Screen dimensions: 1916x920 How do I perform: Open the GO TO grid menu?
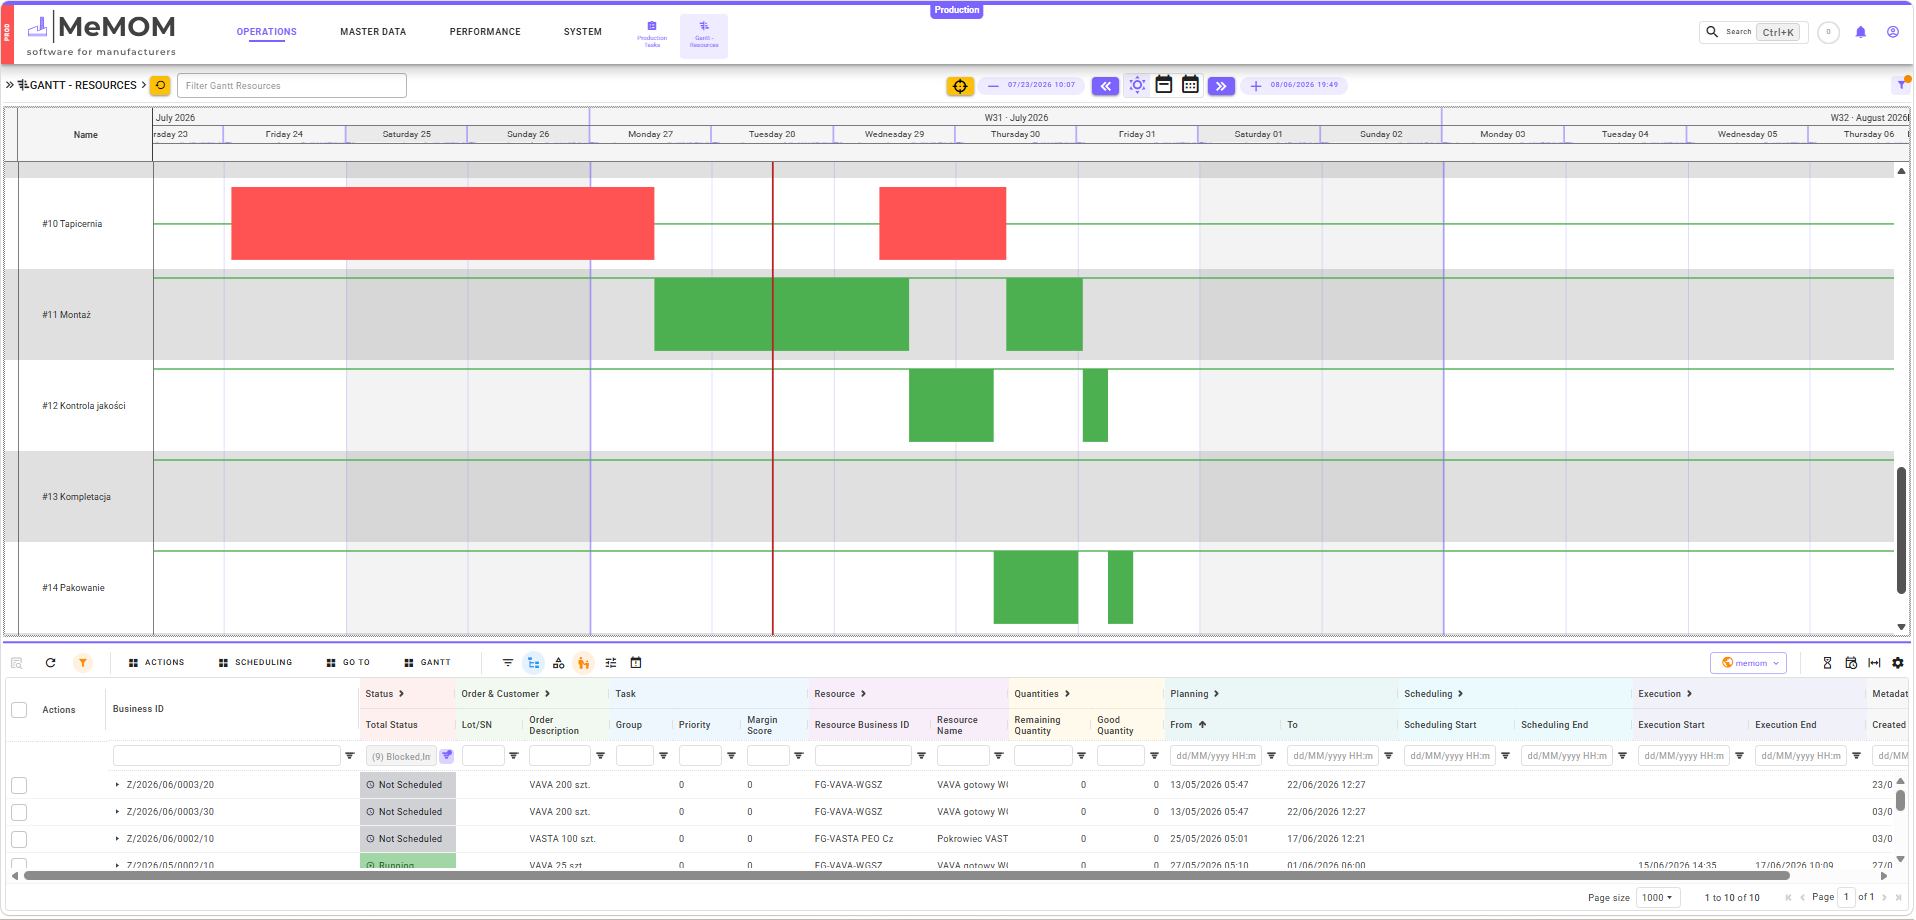(348, 663)
